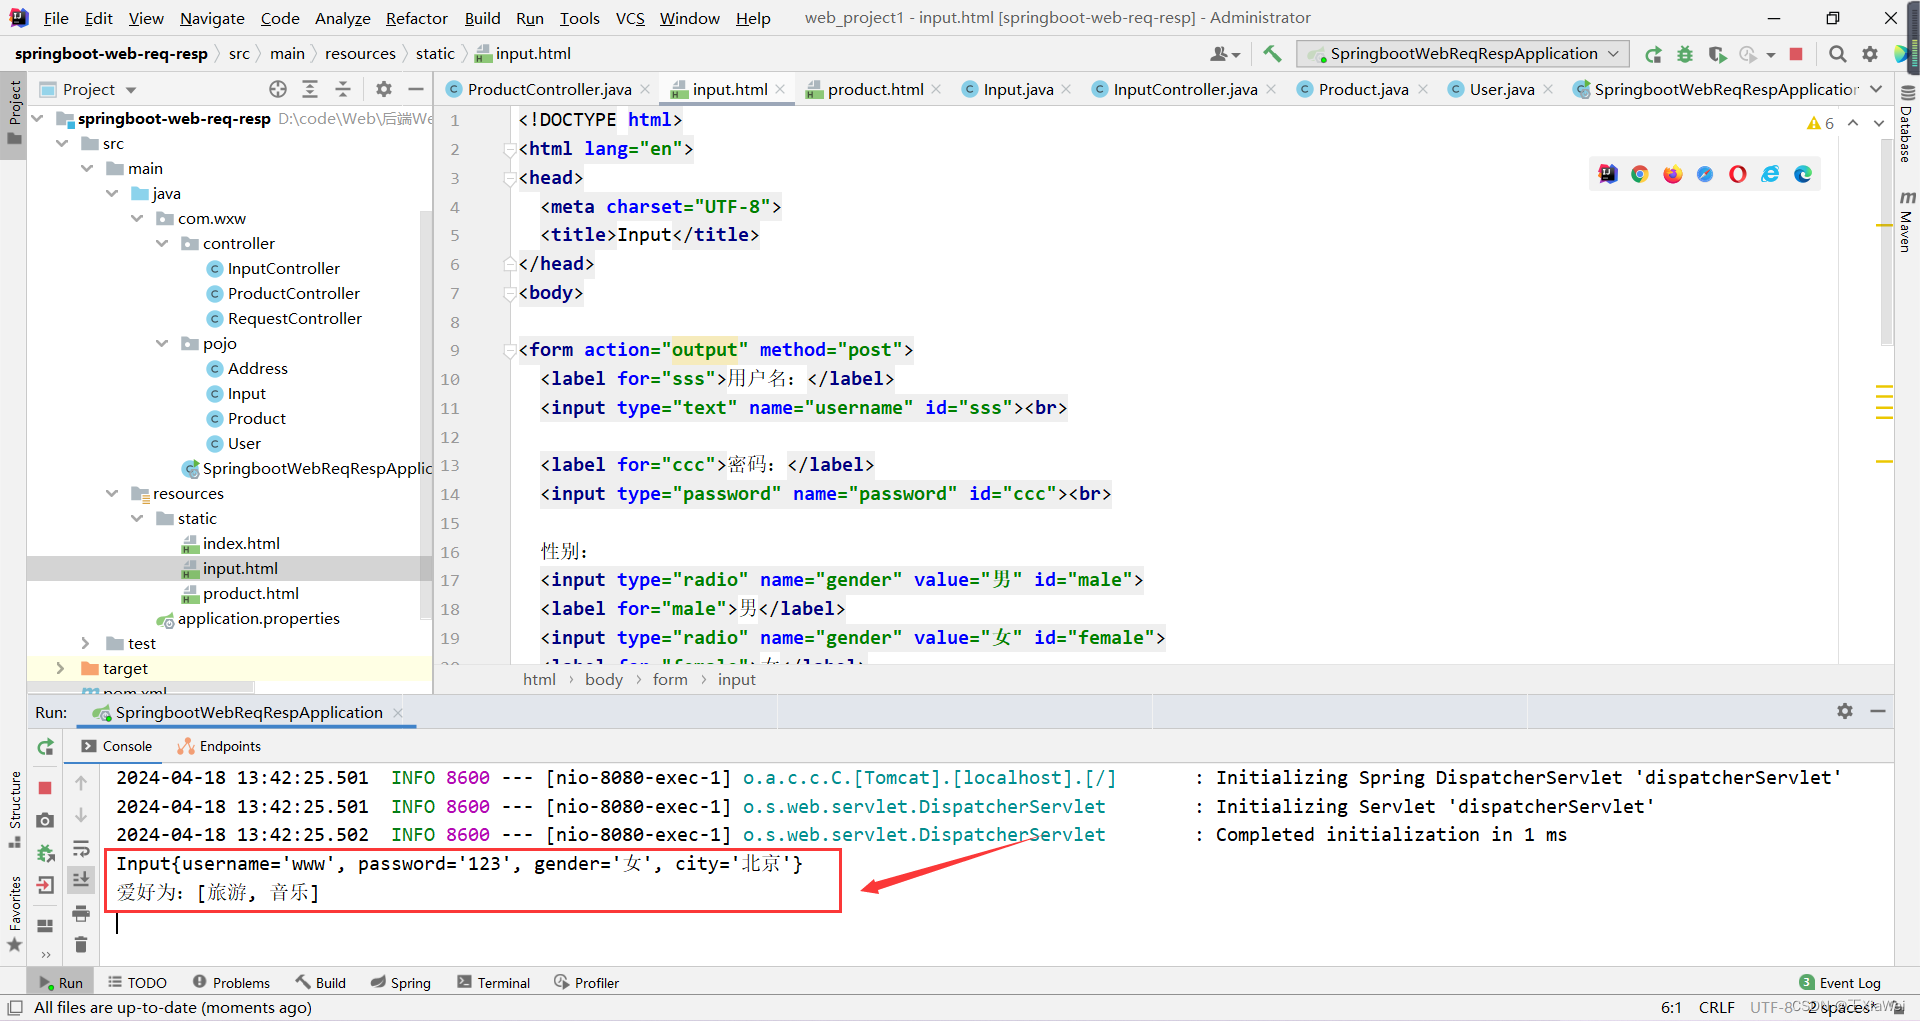Collapse the pojo package node
The image size is (1920, 1021).
pos(162,343)
